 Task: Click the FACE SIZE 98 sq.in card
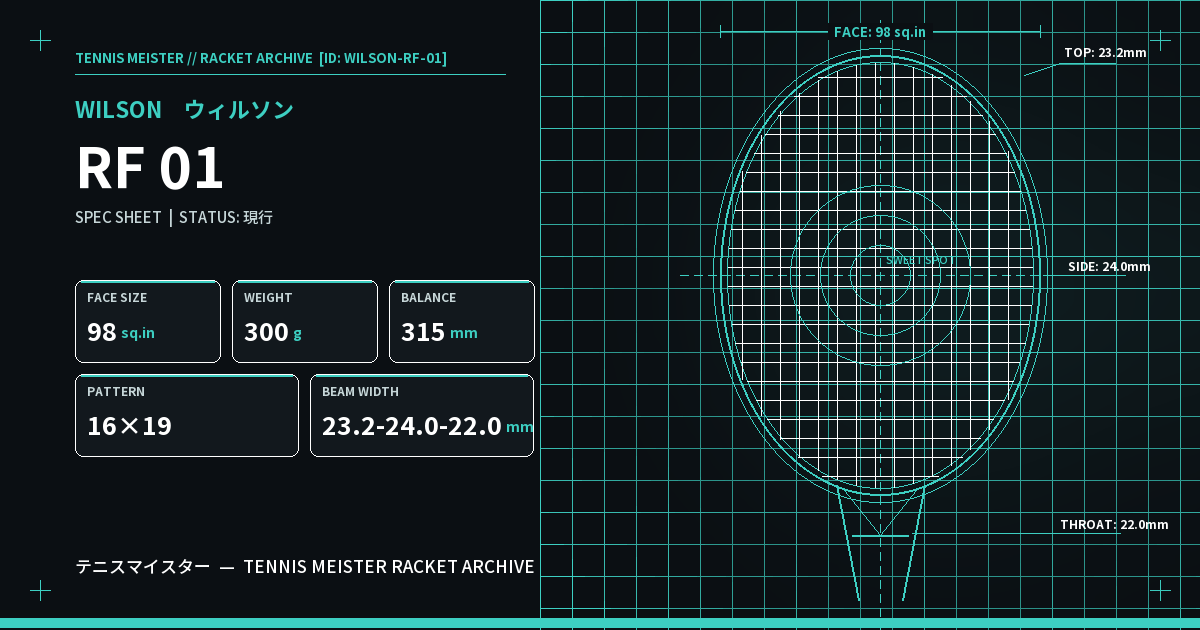pyautogui.click(x=148, y=321)
